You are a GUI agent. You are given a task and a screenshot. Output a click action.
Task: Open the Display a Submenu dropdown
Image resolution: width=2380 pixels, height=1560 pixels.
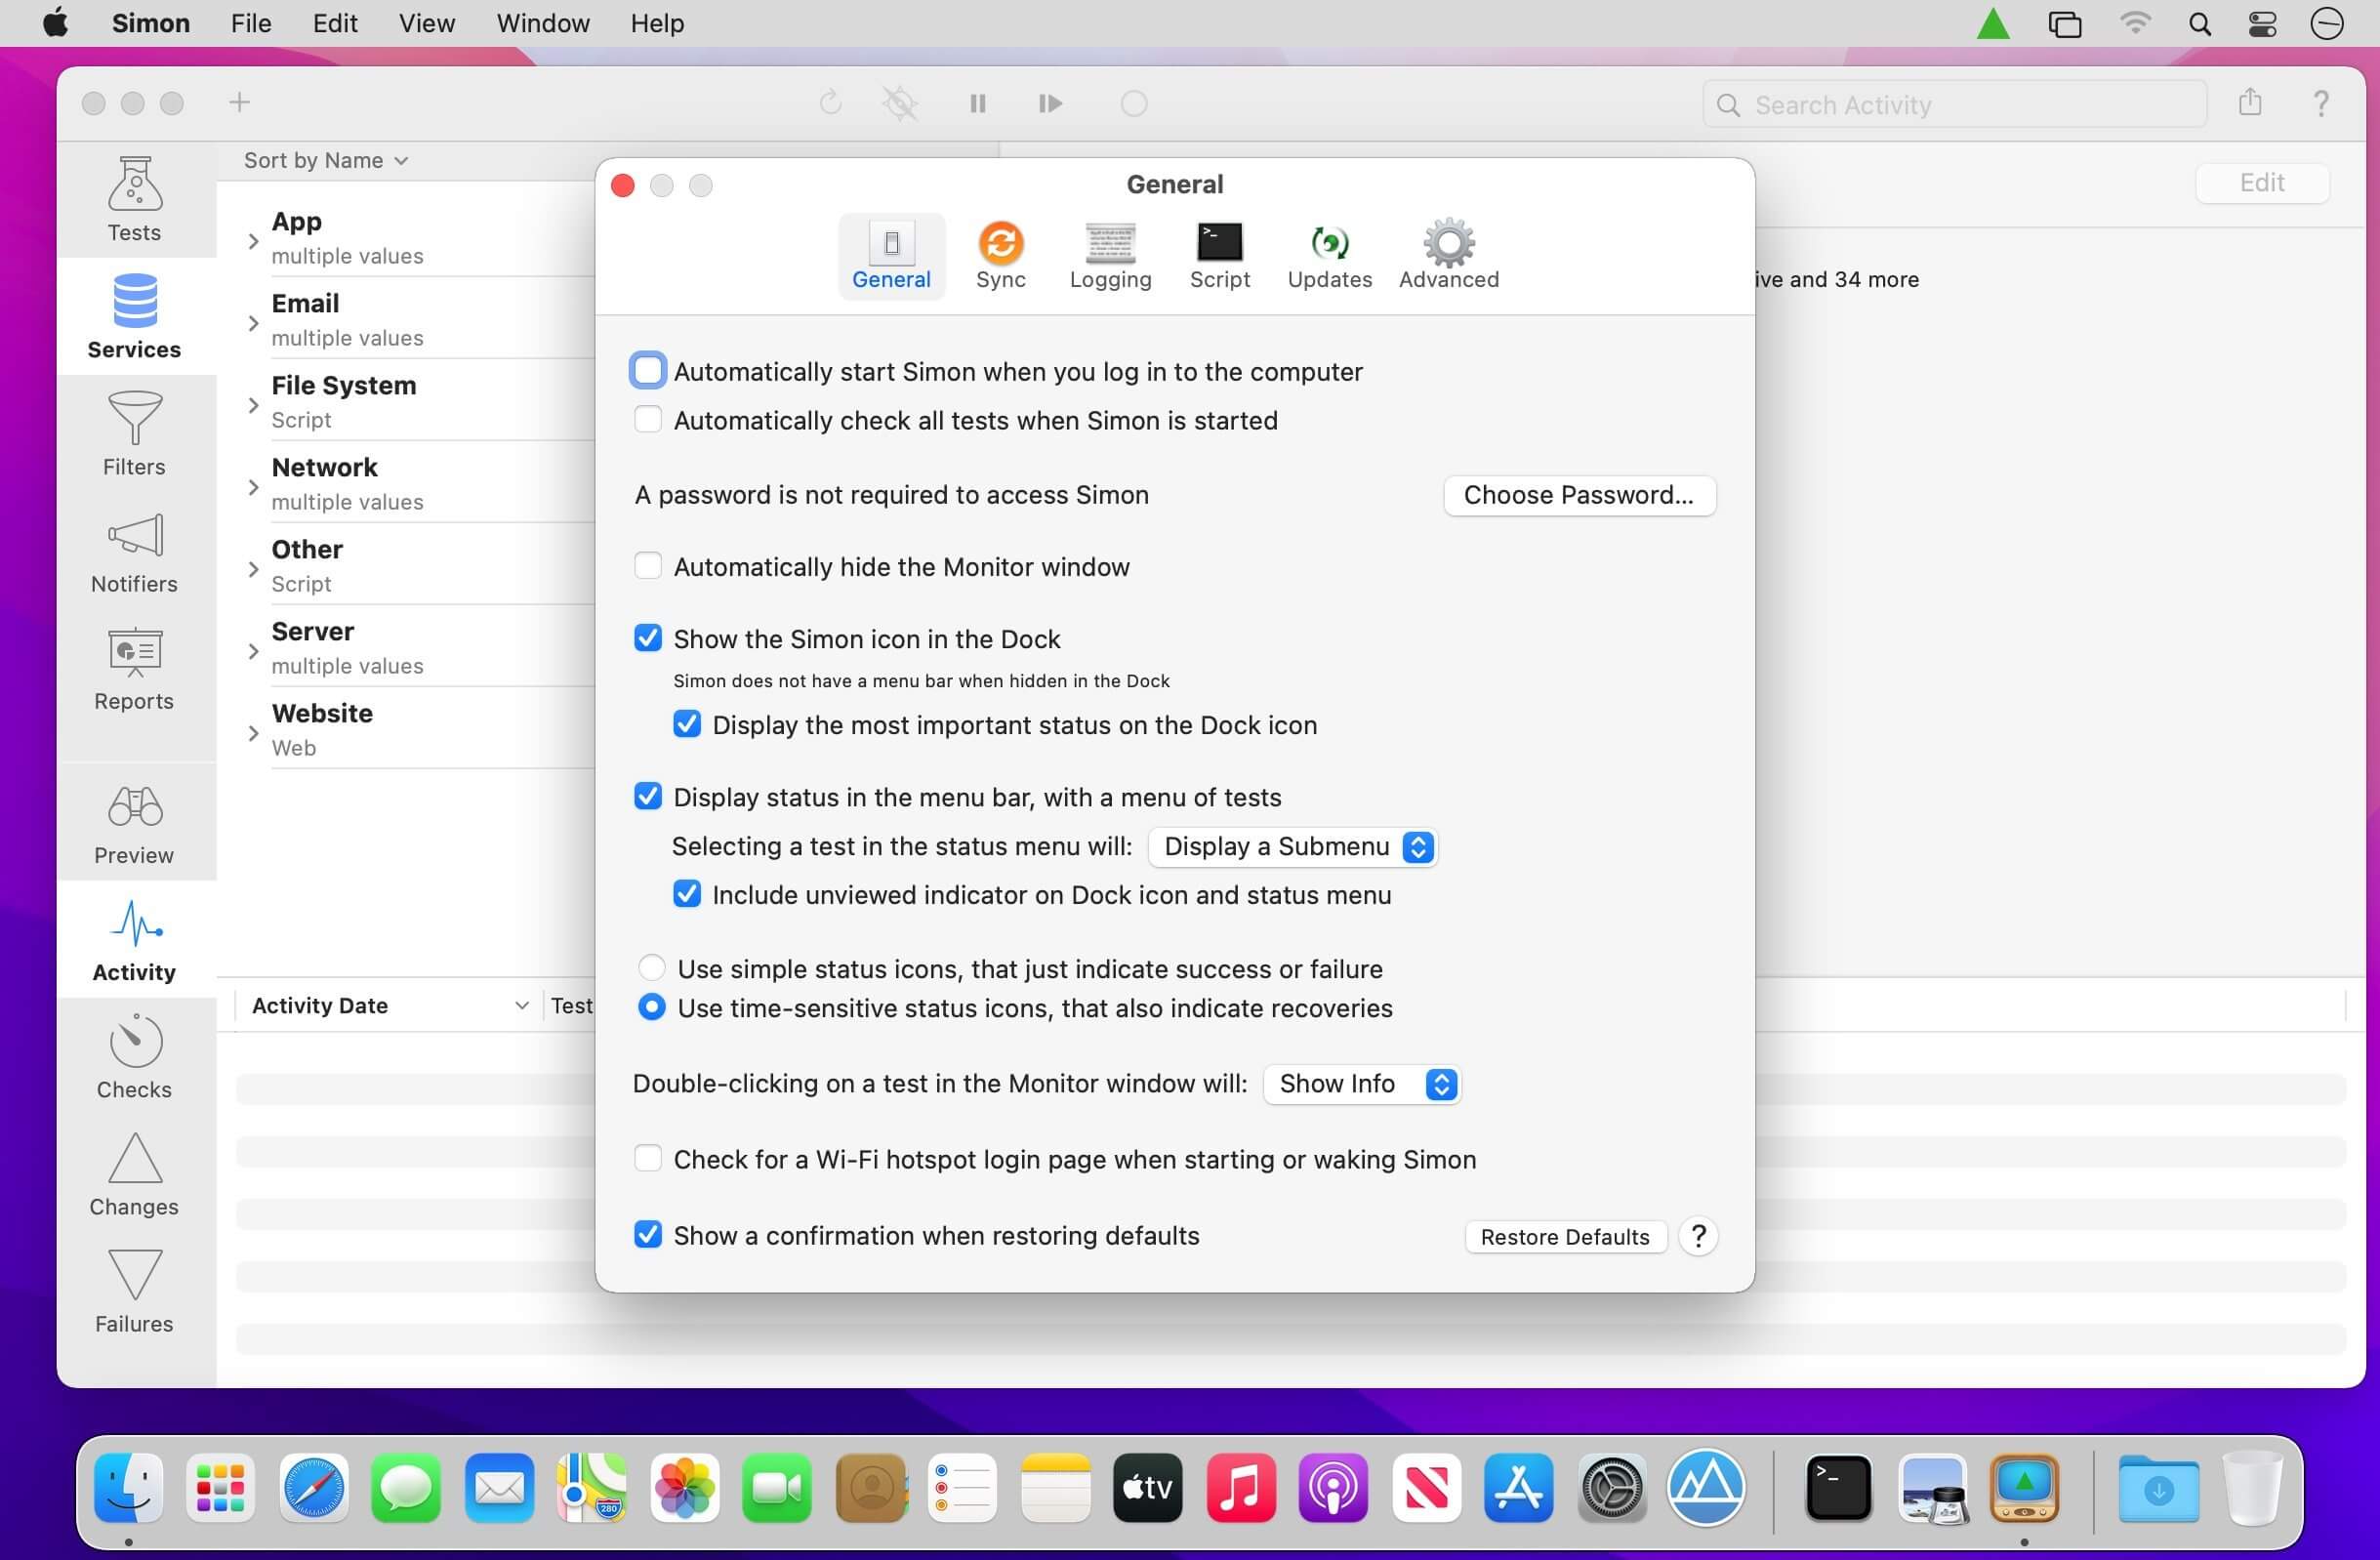1292,847
